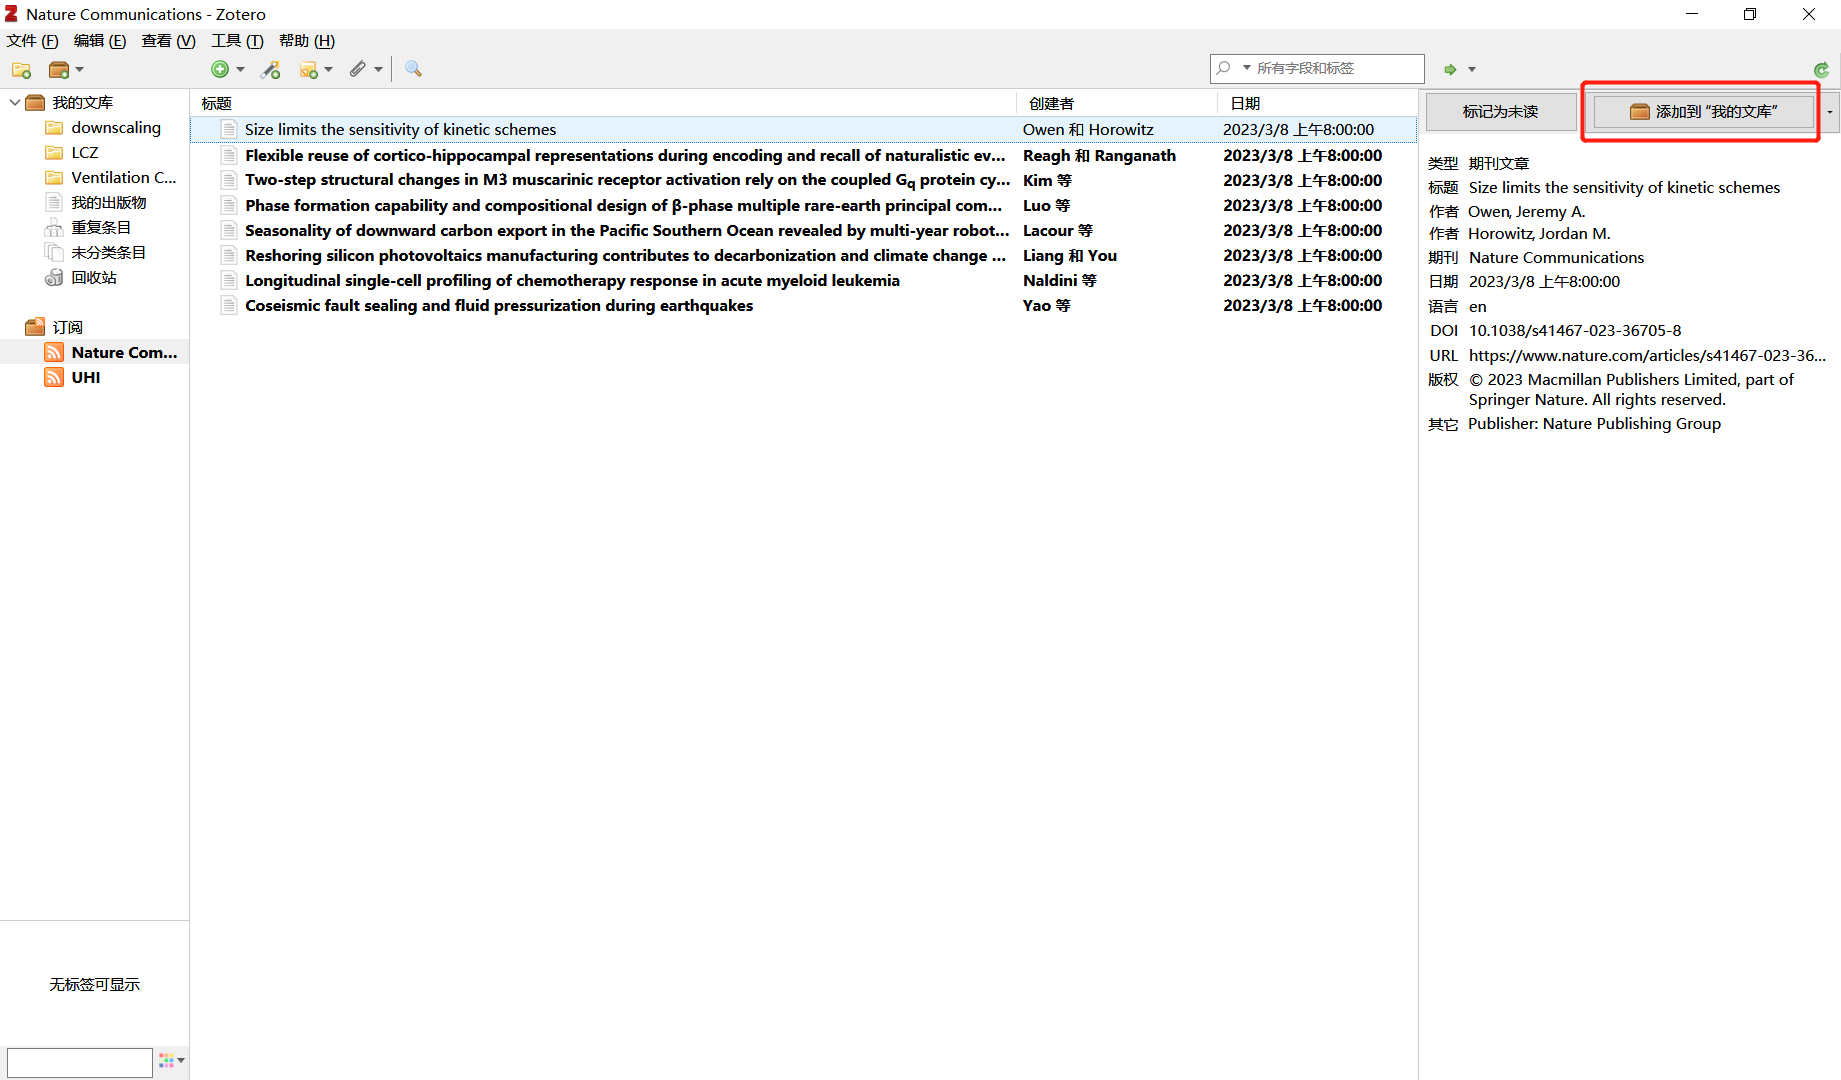Click the New Library box icon
Screen dimensions: 1841x1080
pyautogui.click(x=59, y=70)
